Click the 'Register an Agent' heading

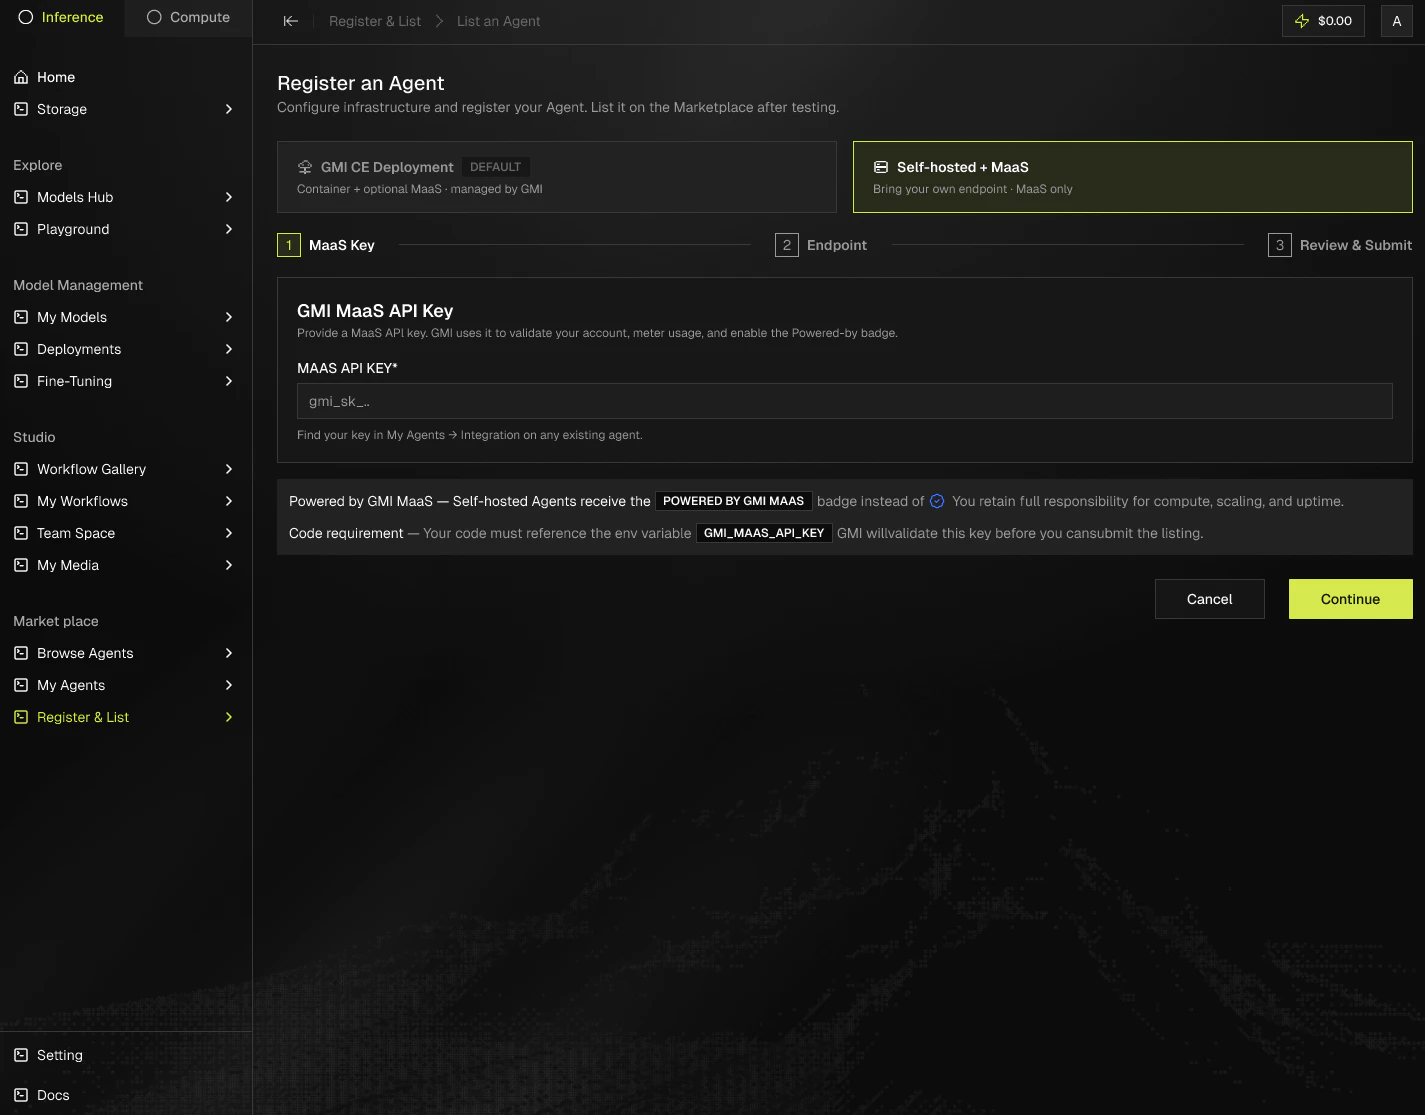[360, 83]
